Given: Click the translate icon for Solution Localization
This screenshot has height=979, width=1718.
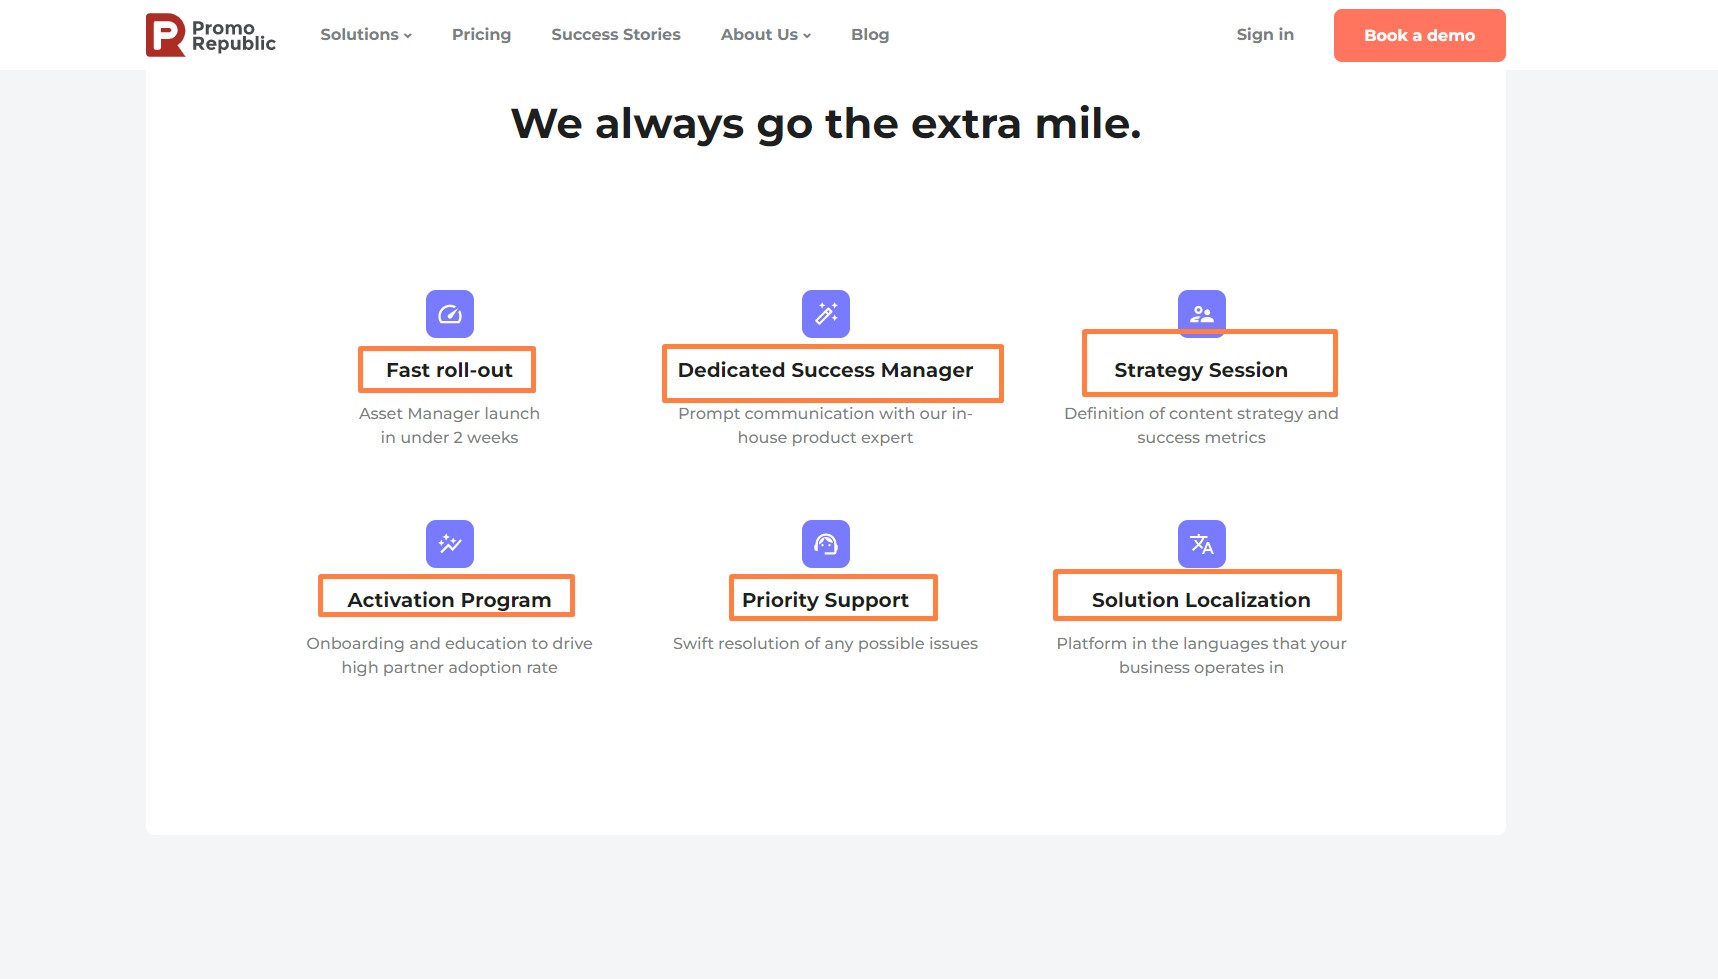Looking at the screenshot, I should click(1201, 544).
